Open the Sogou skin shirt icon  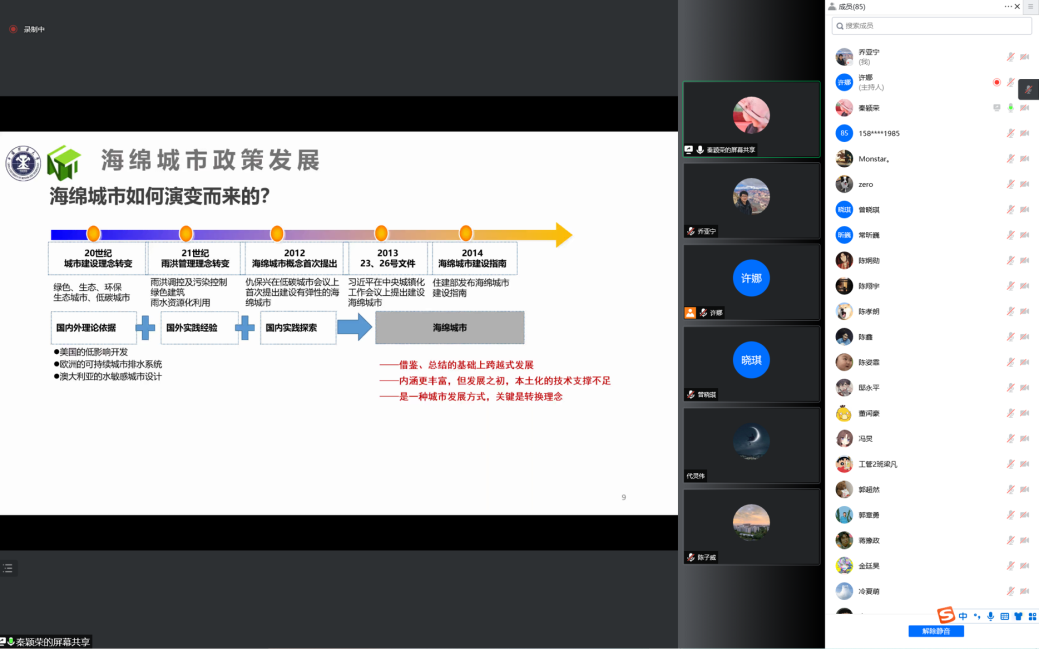[x=1018, y=616]
